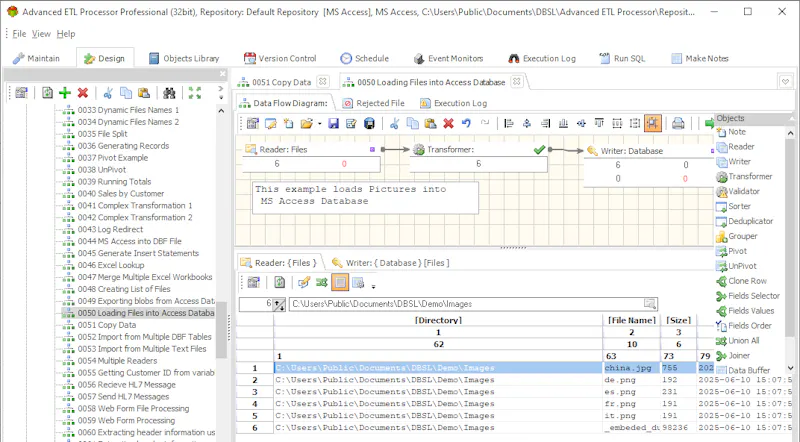Screen dimensions: 800x442
Task: Click the Transformer object in Objects panel
Action: coord(744,177)
